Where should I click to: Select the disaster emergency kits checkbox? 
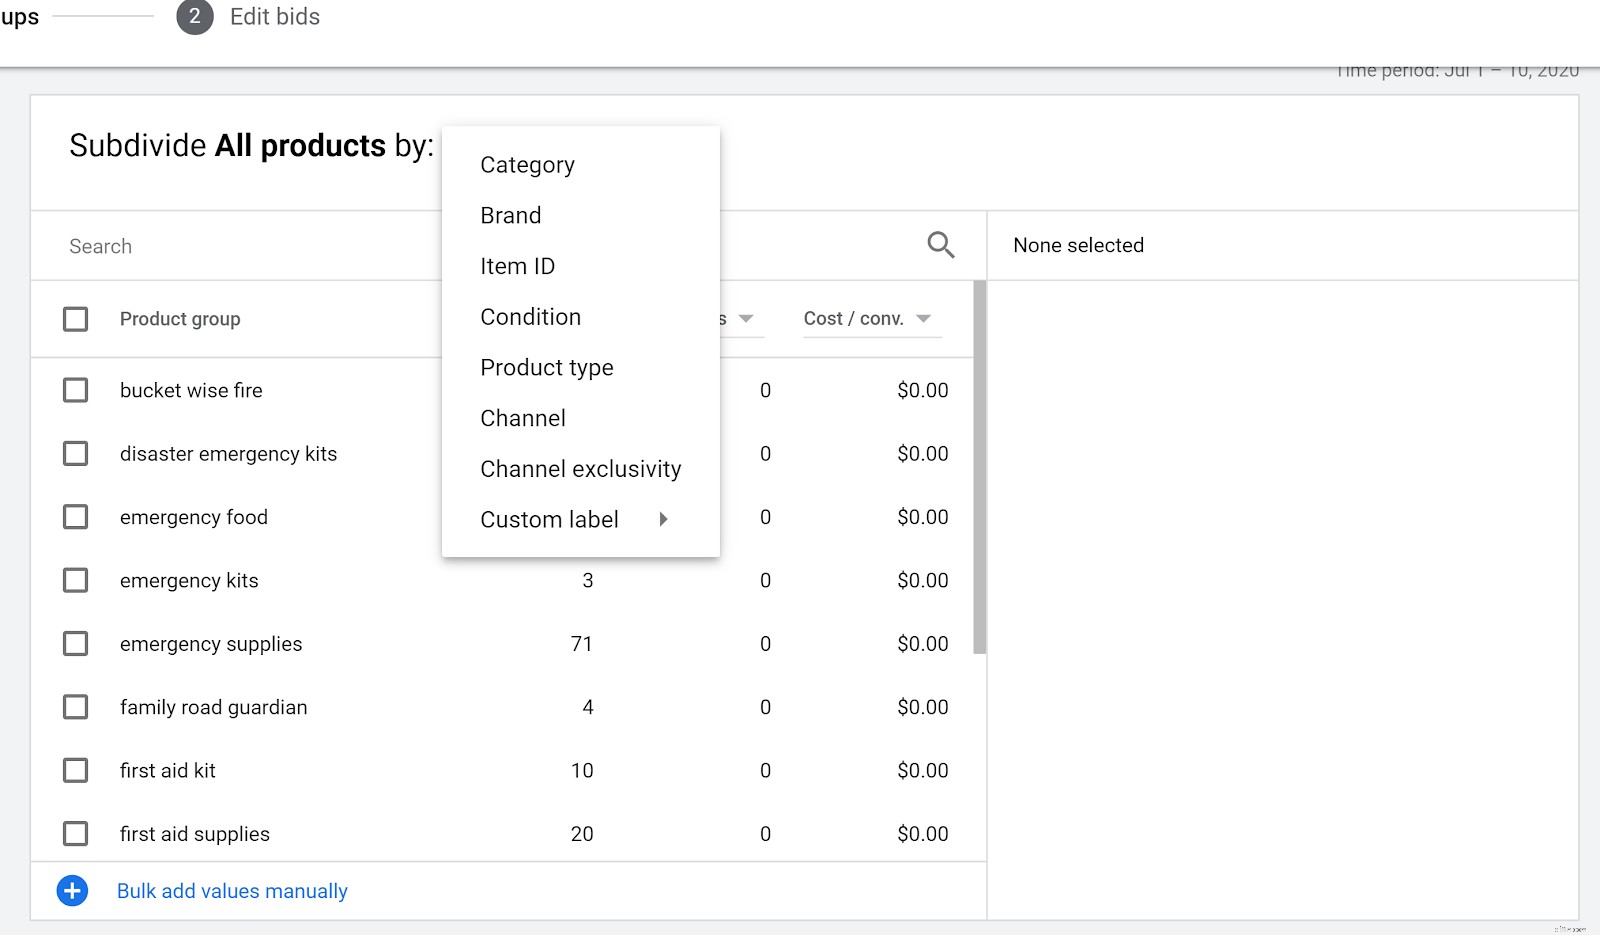coord(75,453)
